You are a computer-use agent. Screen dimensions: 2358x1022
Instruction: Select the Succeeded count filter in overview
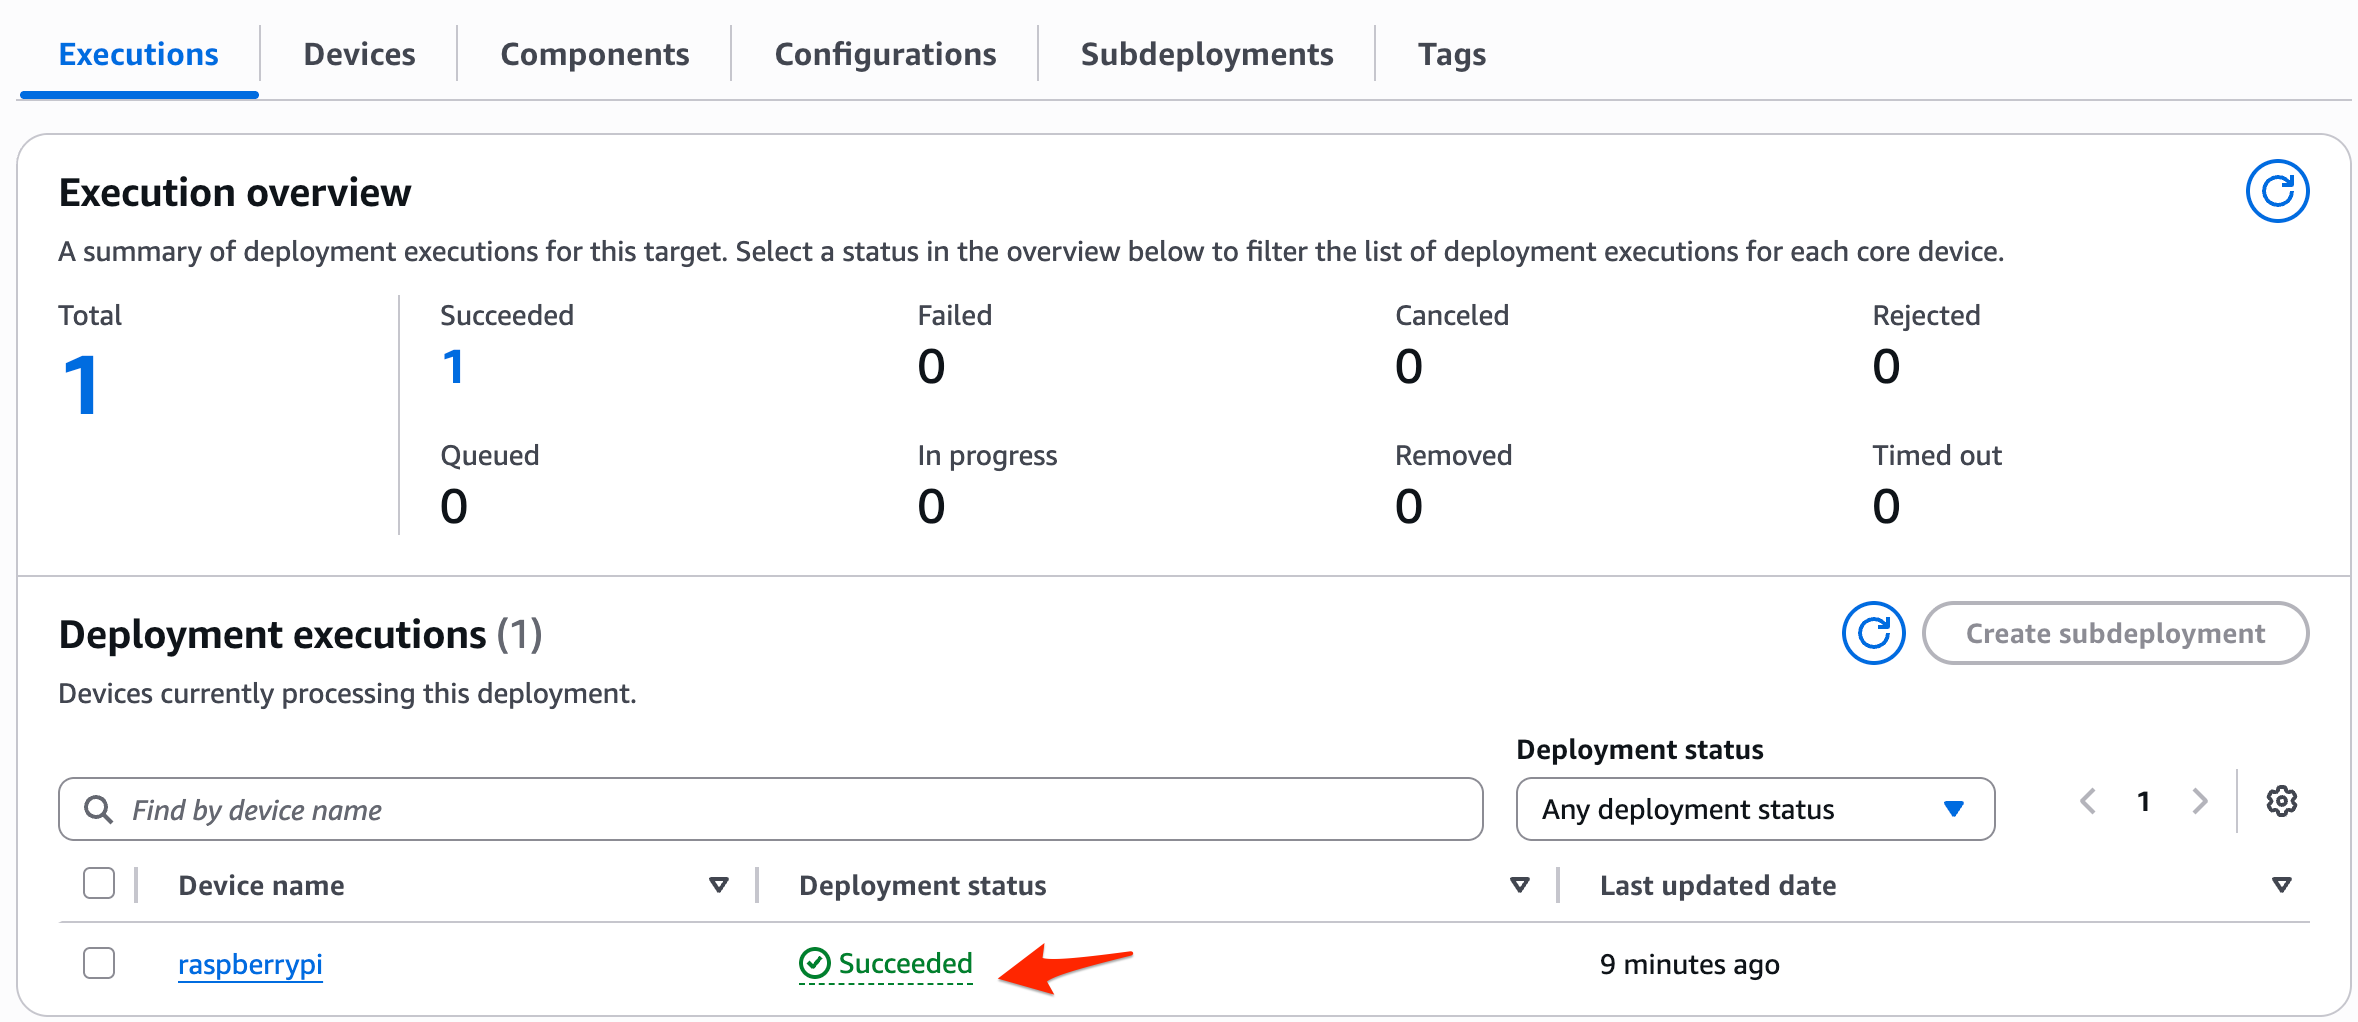coord(453,365)
